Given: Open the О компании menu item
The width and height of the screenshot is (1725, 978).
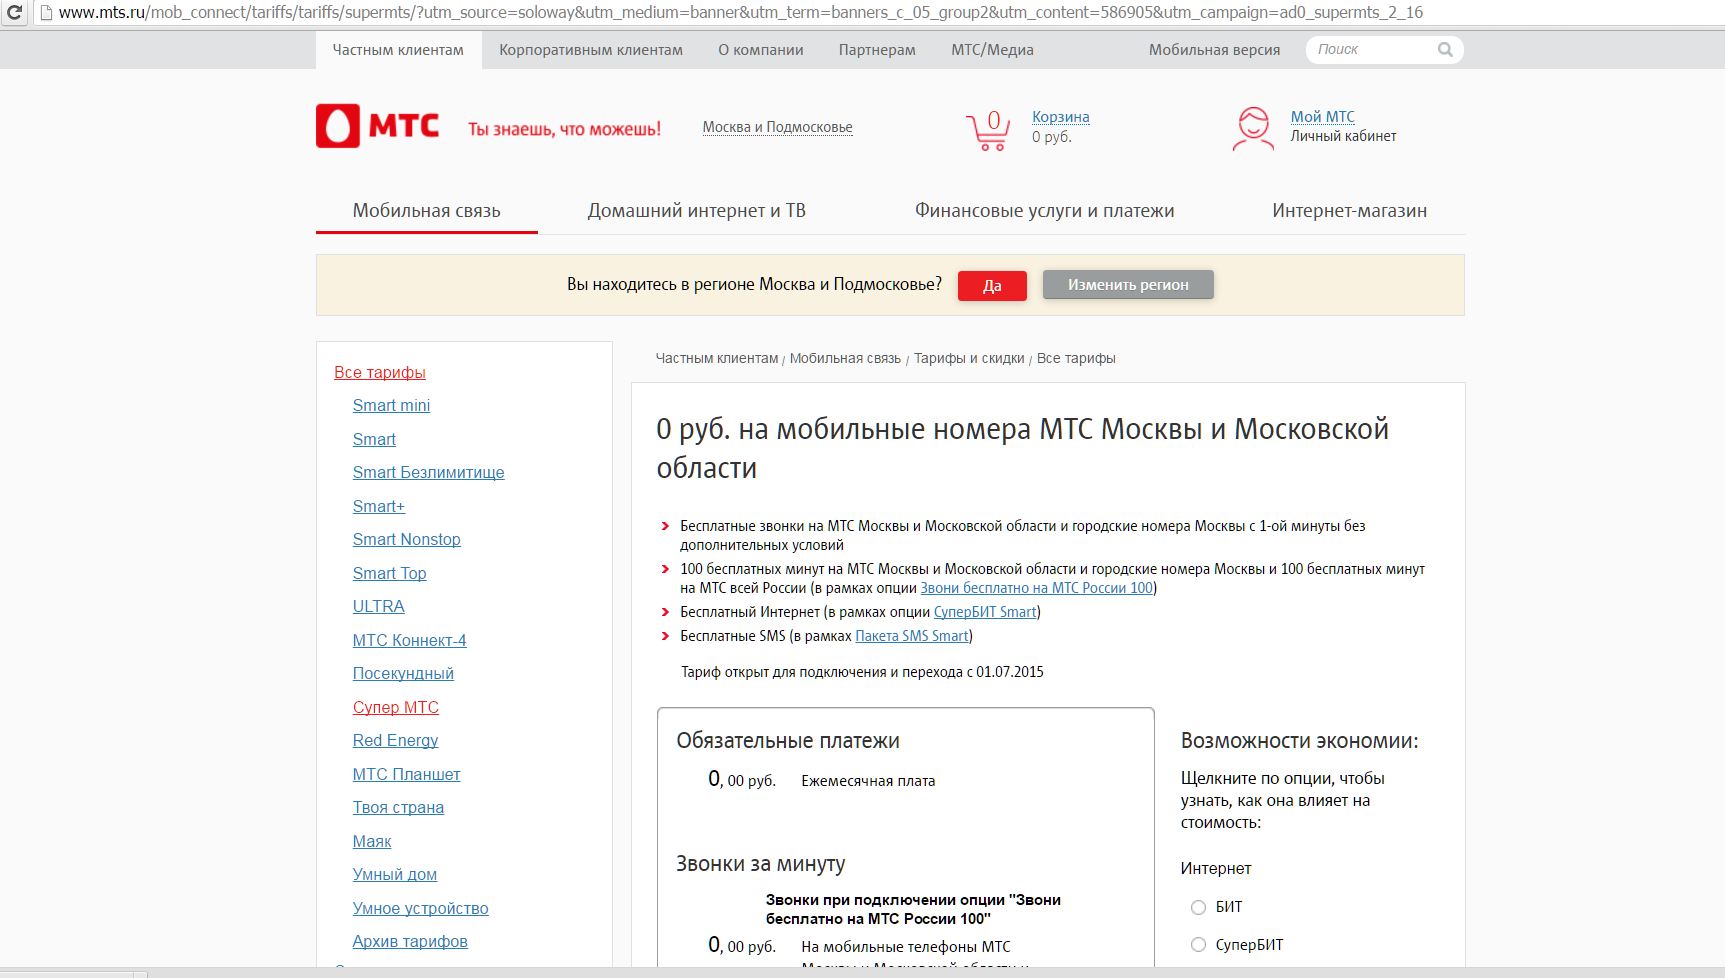Looking at the screenshot, I should tap(761, 50).
